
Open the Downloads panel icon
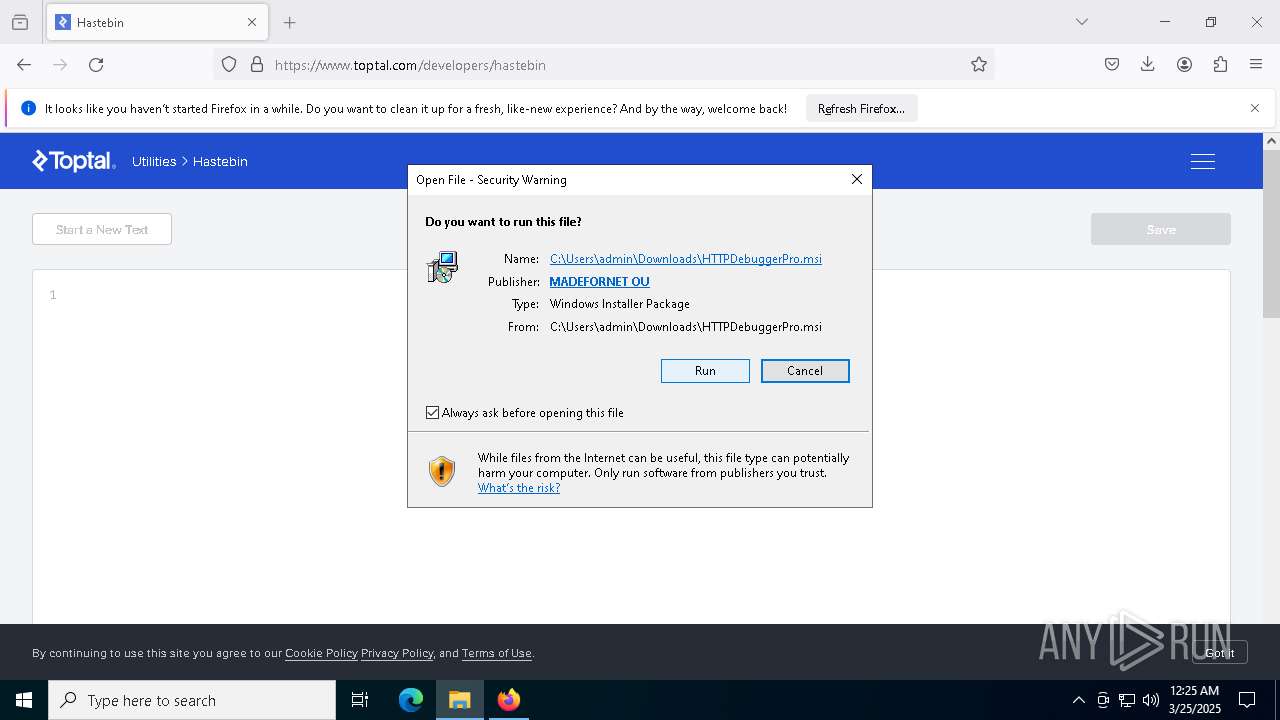point(1148,65)
